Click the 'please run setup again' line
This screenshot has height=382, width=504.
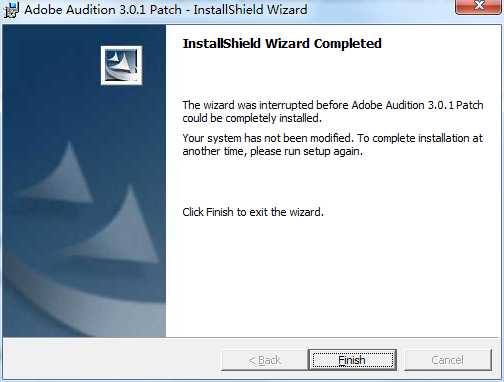click(x=273, y=151)
